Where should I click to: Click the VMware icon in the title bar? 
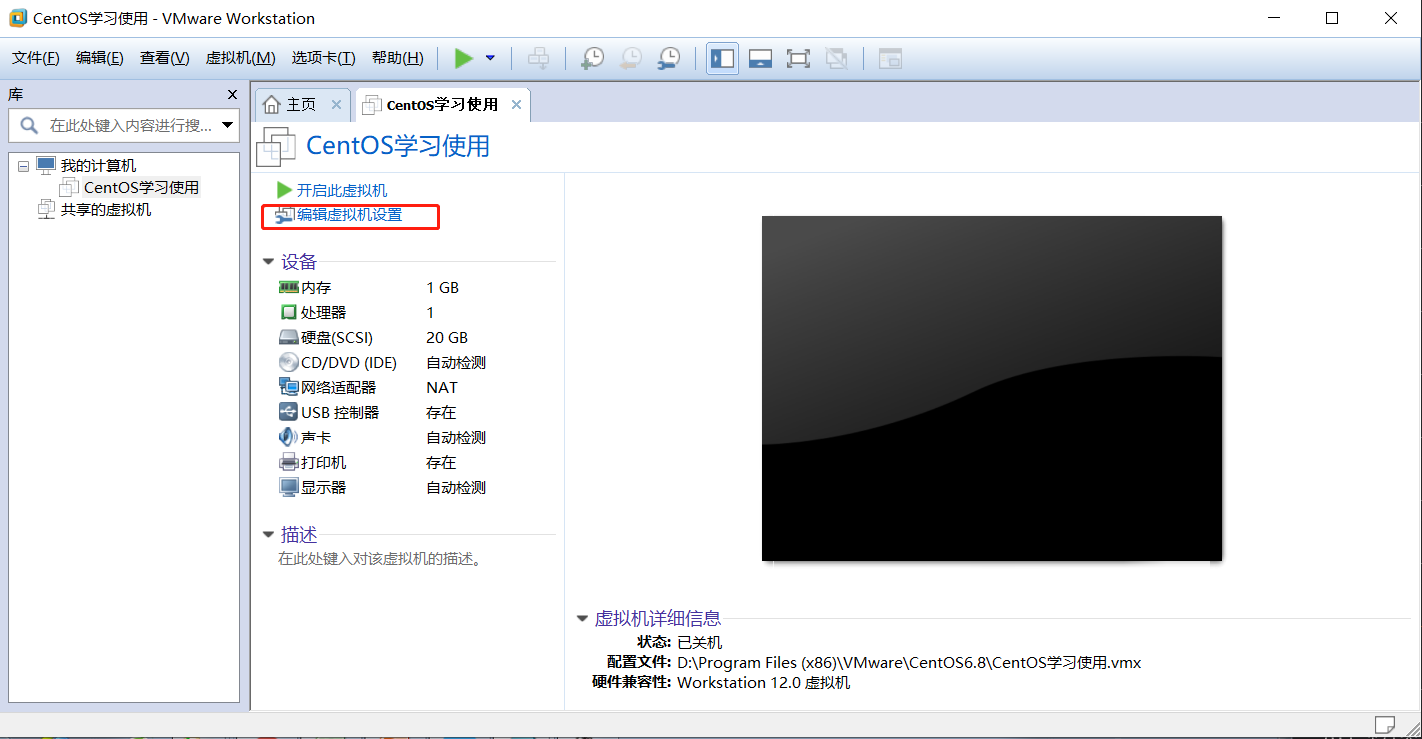(x=17, y=18)
